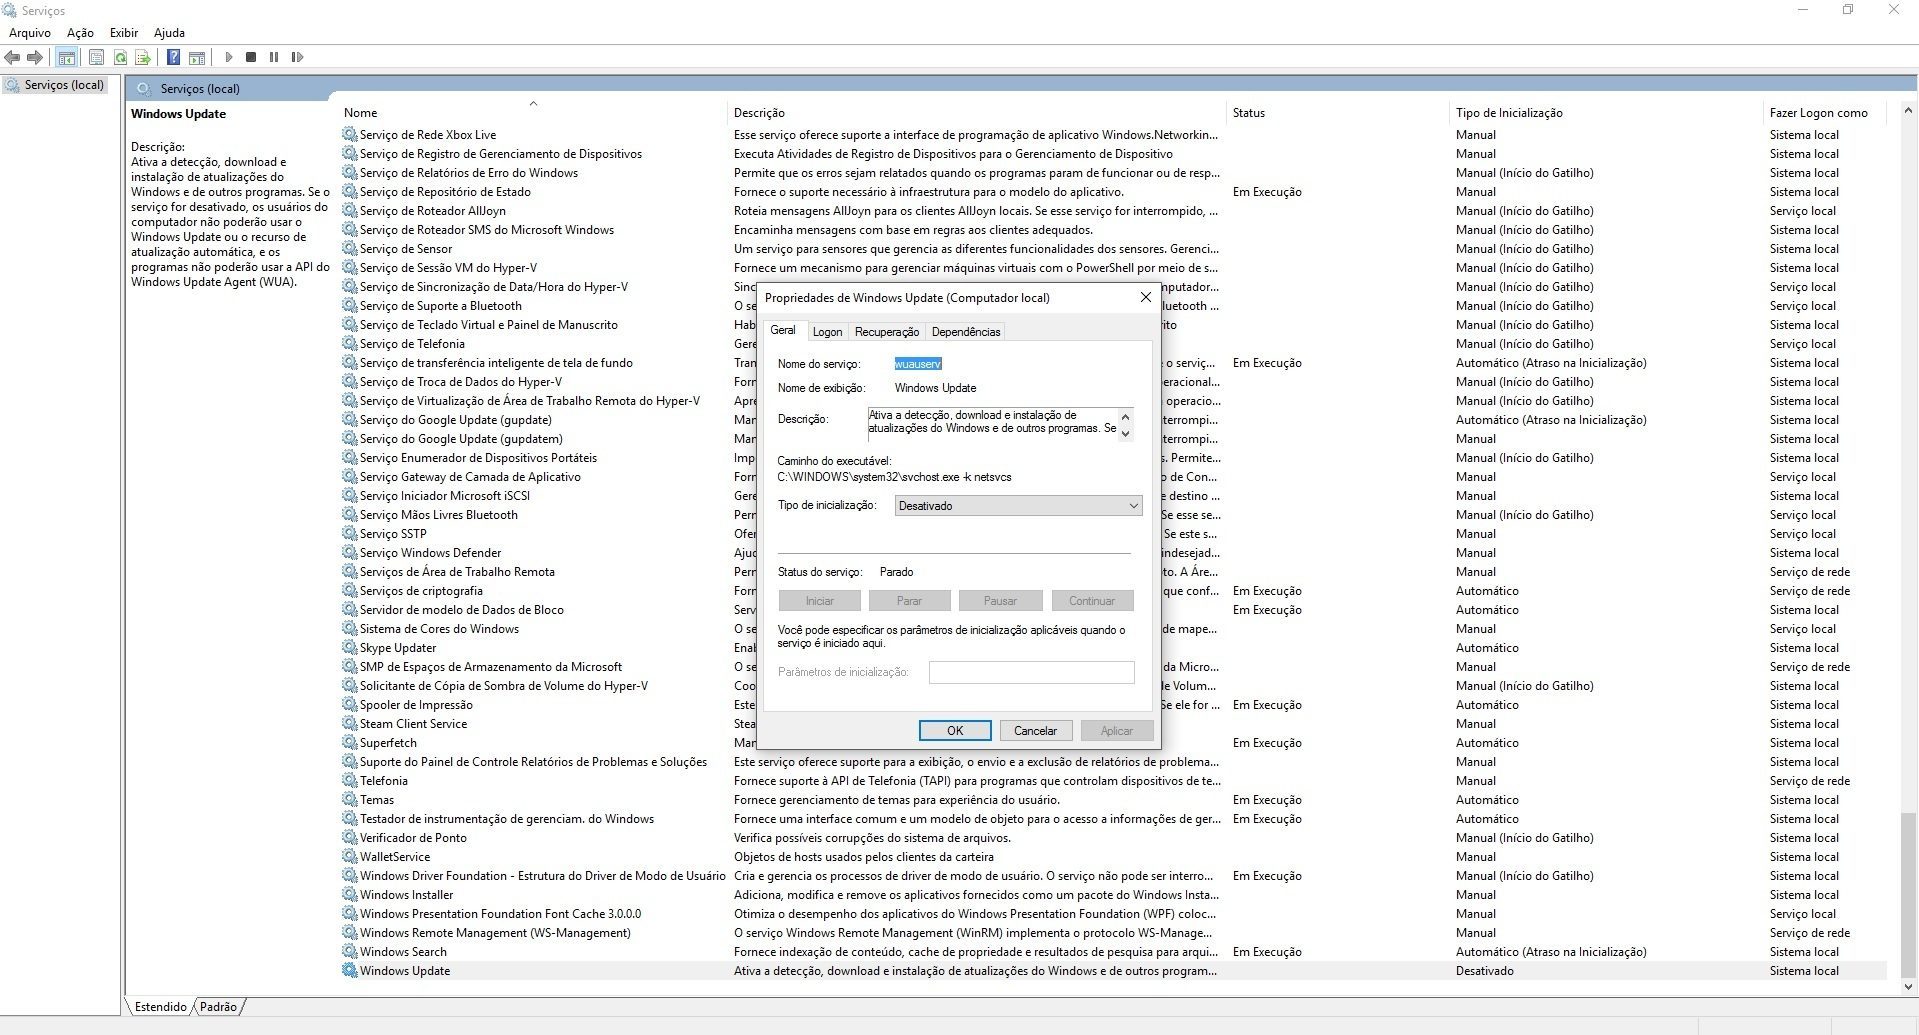The height and width of the screenshot is (1035, 1919).
Task: Open the Help toolbar icon
Action: [173, 57]
